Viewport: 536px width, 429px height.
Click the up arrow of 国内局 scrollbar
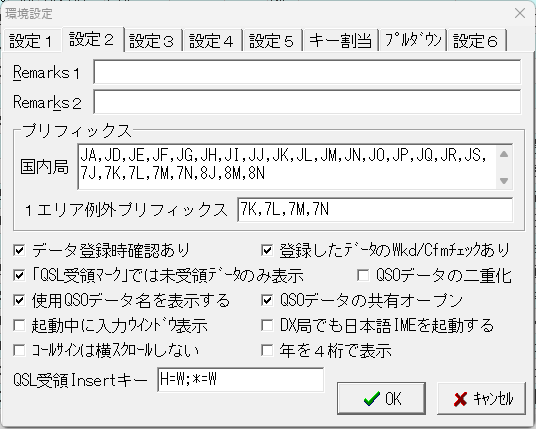(x=504, y=154)
